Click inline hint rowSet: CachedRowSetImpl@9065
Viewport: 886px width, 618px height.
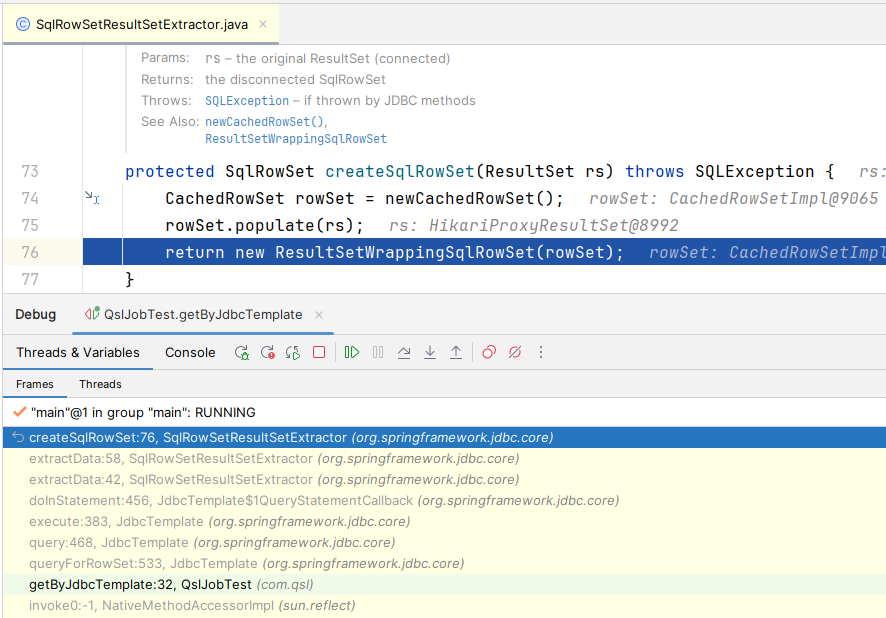(733, 198)
